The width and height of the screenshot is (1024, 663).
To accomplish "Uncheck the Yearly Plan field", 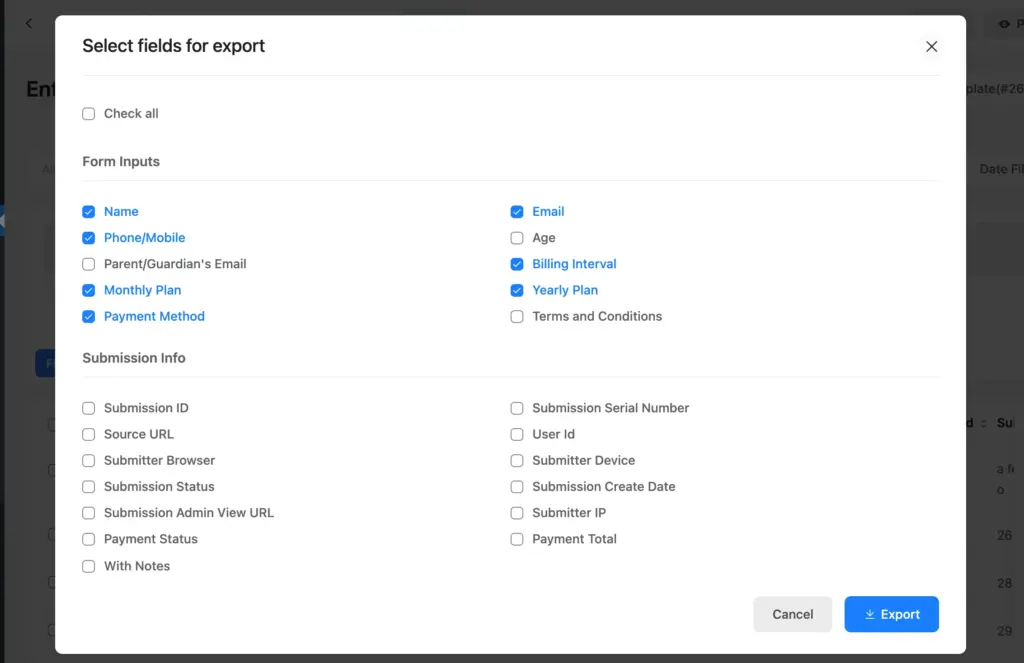I will pyautogui.click(x=516, y=290).
